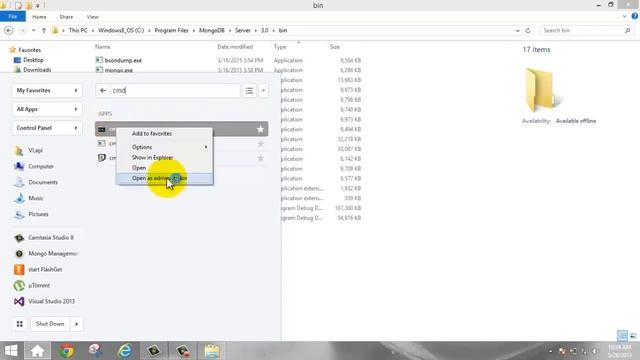Sort by Date modified column header
Image resolution: width=640 pixels, height=360 pixels.
point(235,47)
